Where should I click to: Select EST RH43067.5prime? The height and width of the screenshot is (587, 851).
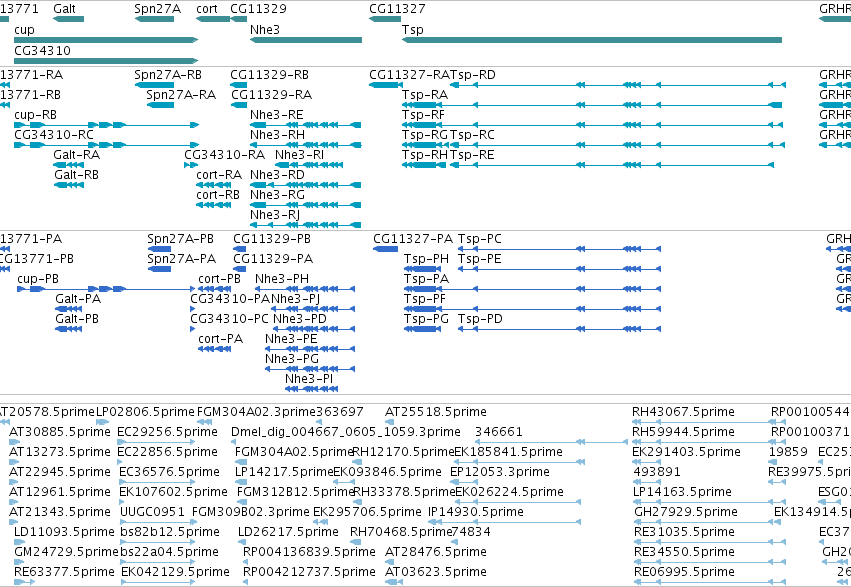[708, 422]
